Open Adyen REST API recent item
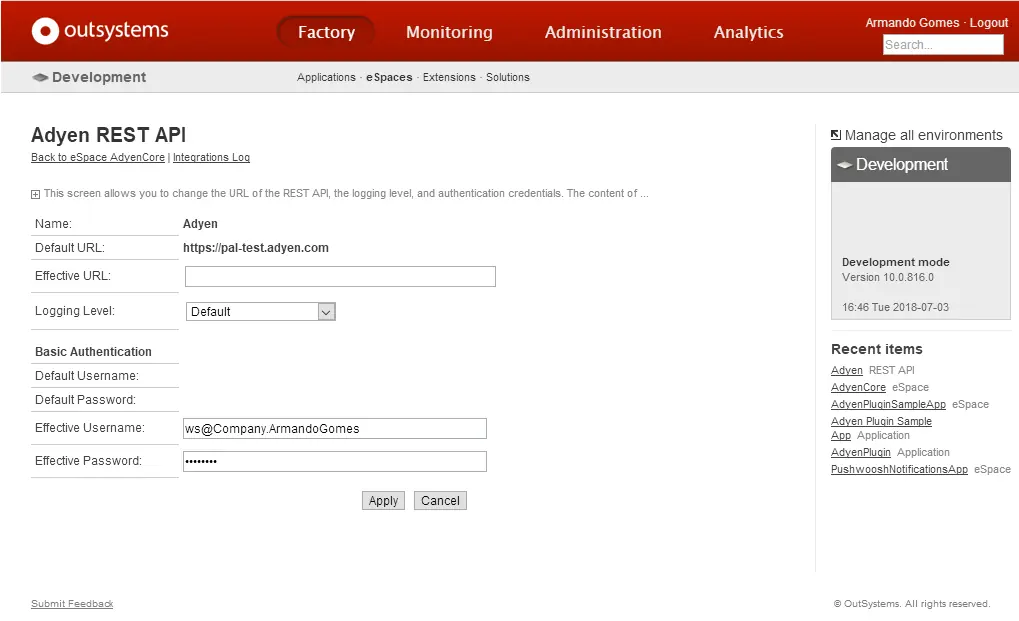The image size is (1019, 621). click(847, 370)
